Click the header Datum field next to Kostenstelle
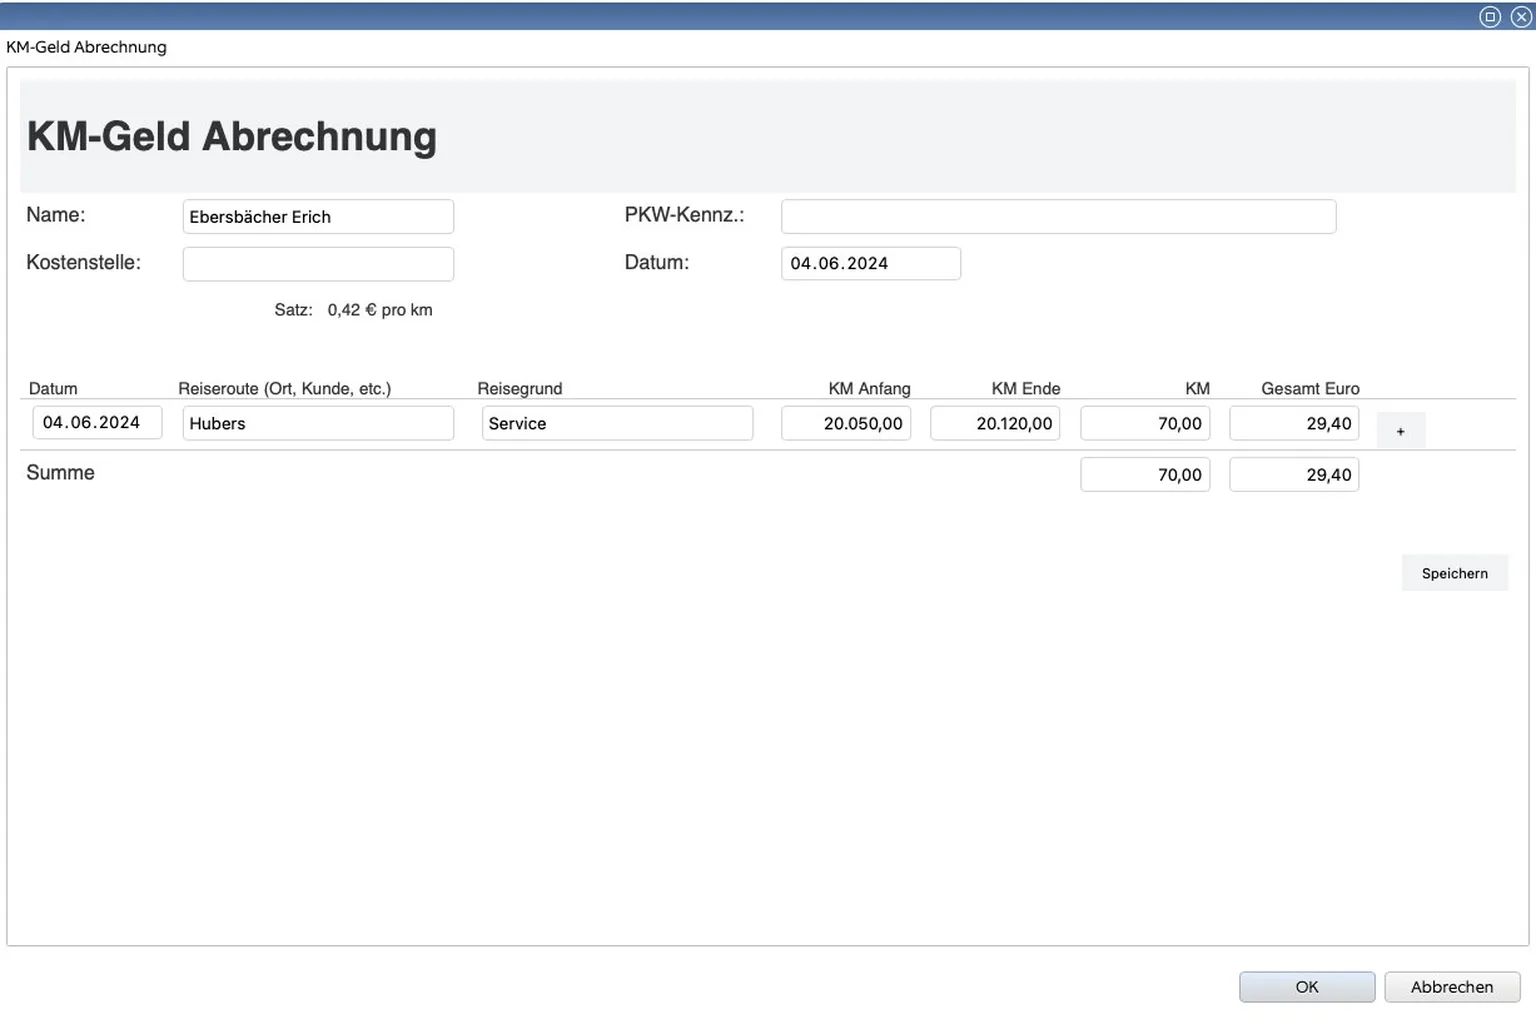1536x1024 pixels. click(x=871, y=264)
